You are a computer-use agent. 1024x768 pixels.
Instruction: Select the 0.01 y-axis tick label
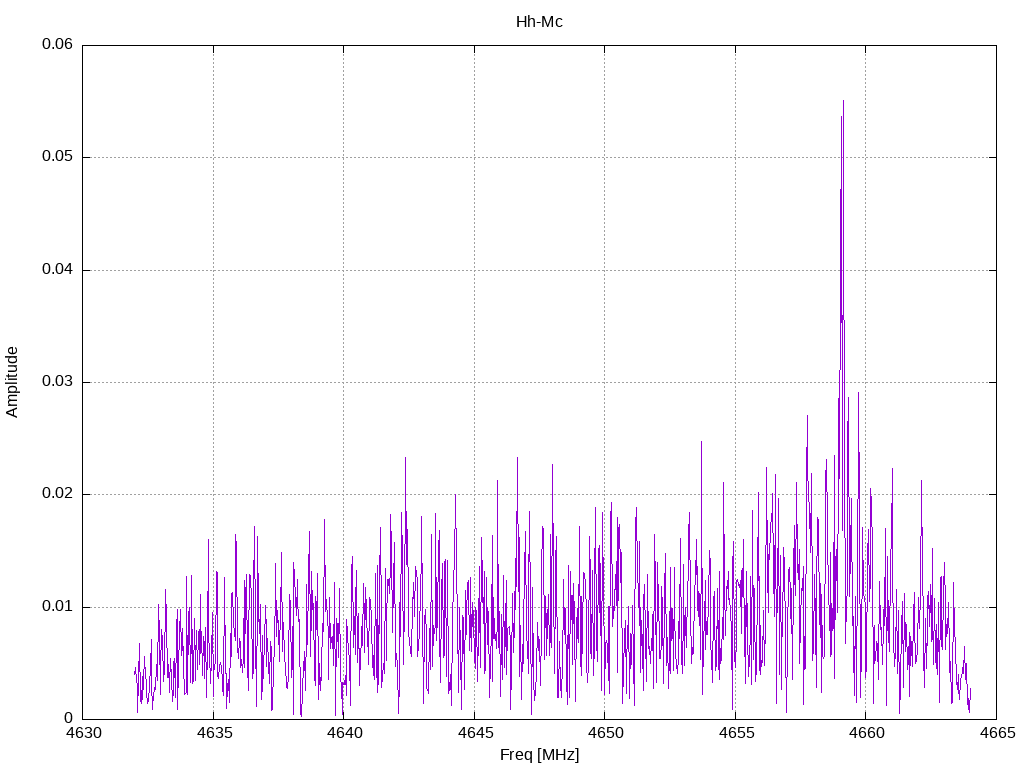tap(57, 607)
